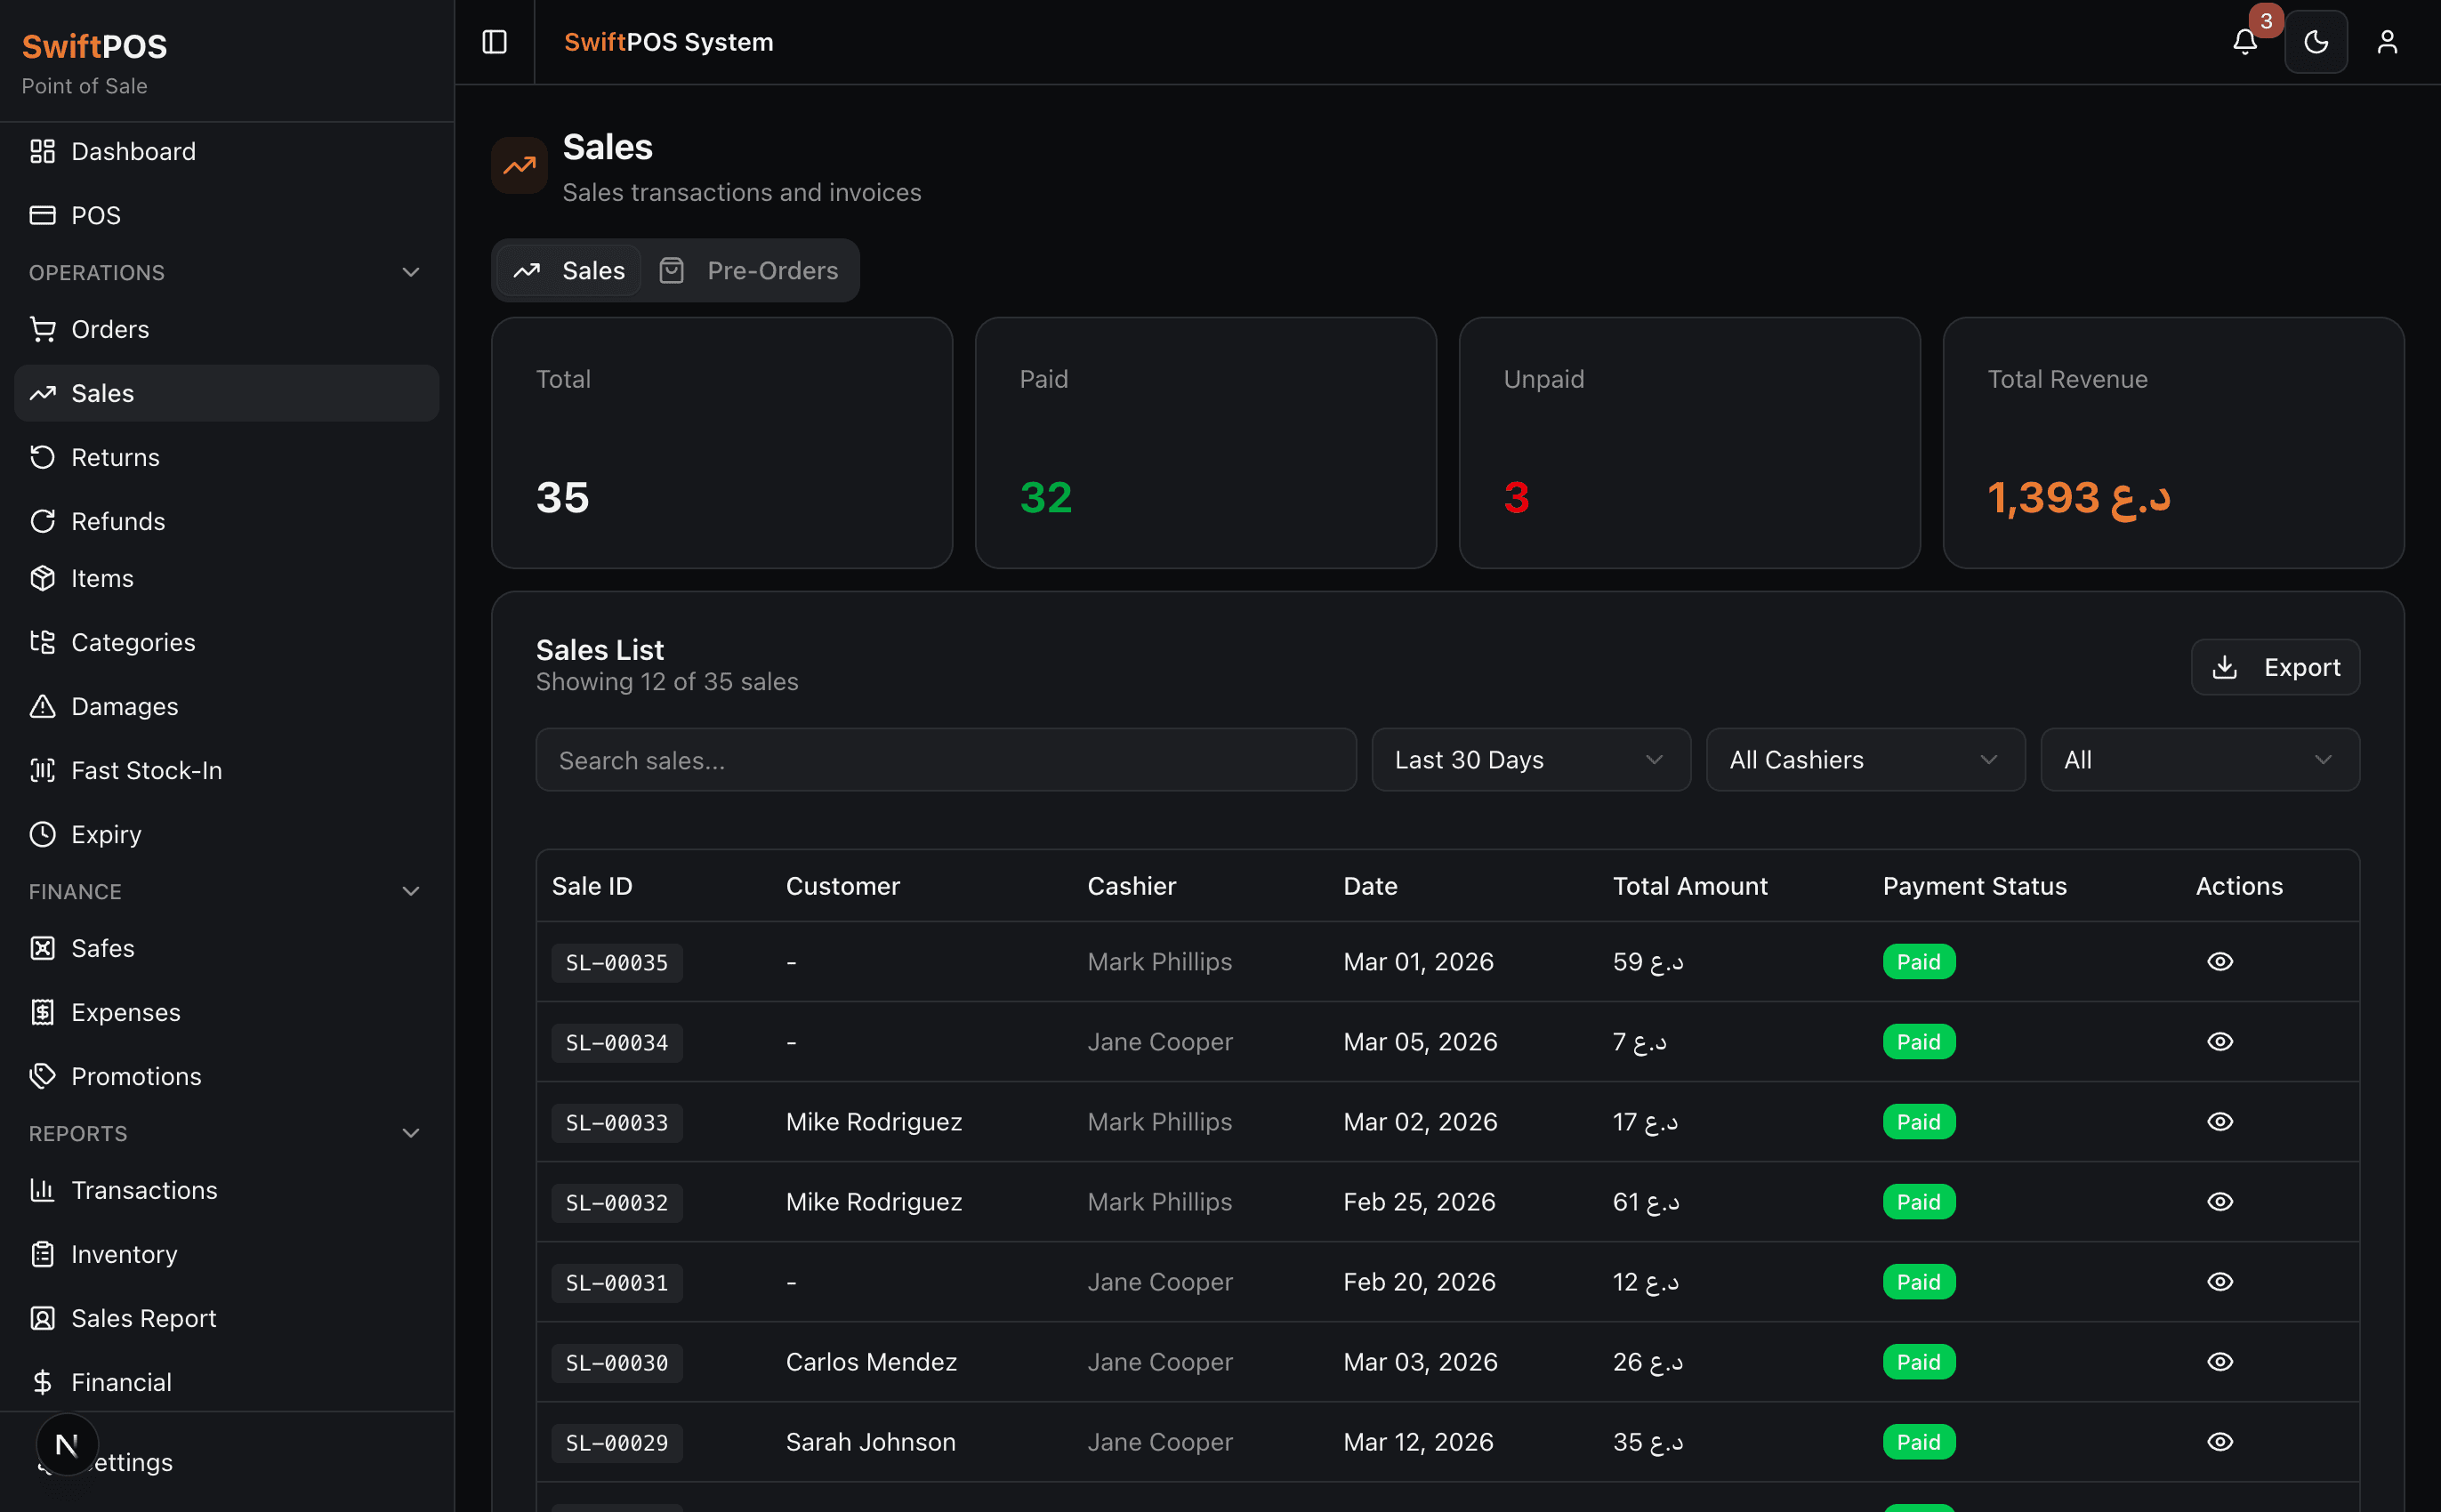Click the Paid badge for SL-00034
This screenshot has height=1512, width=2441.
1917,1042
